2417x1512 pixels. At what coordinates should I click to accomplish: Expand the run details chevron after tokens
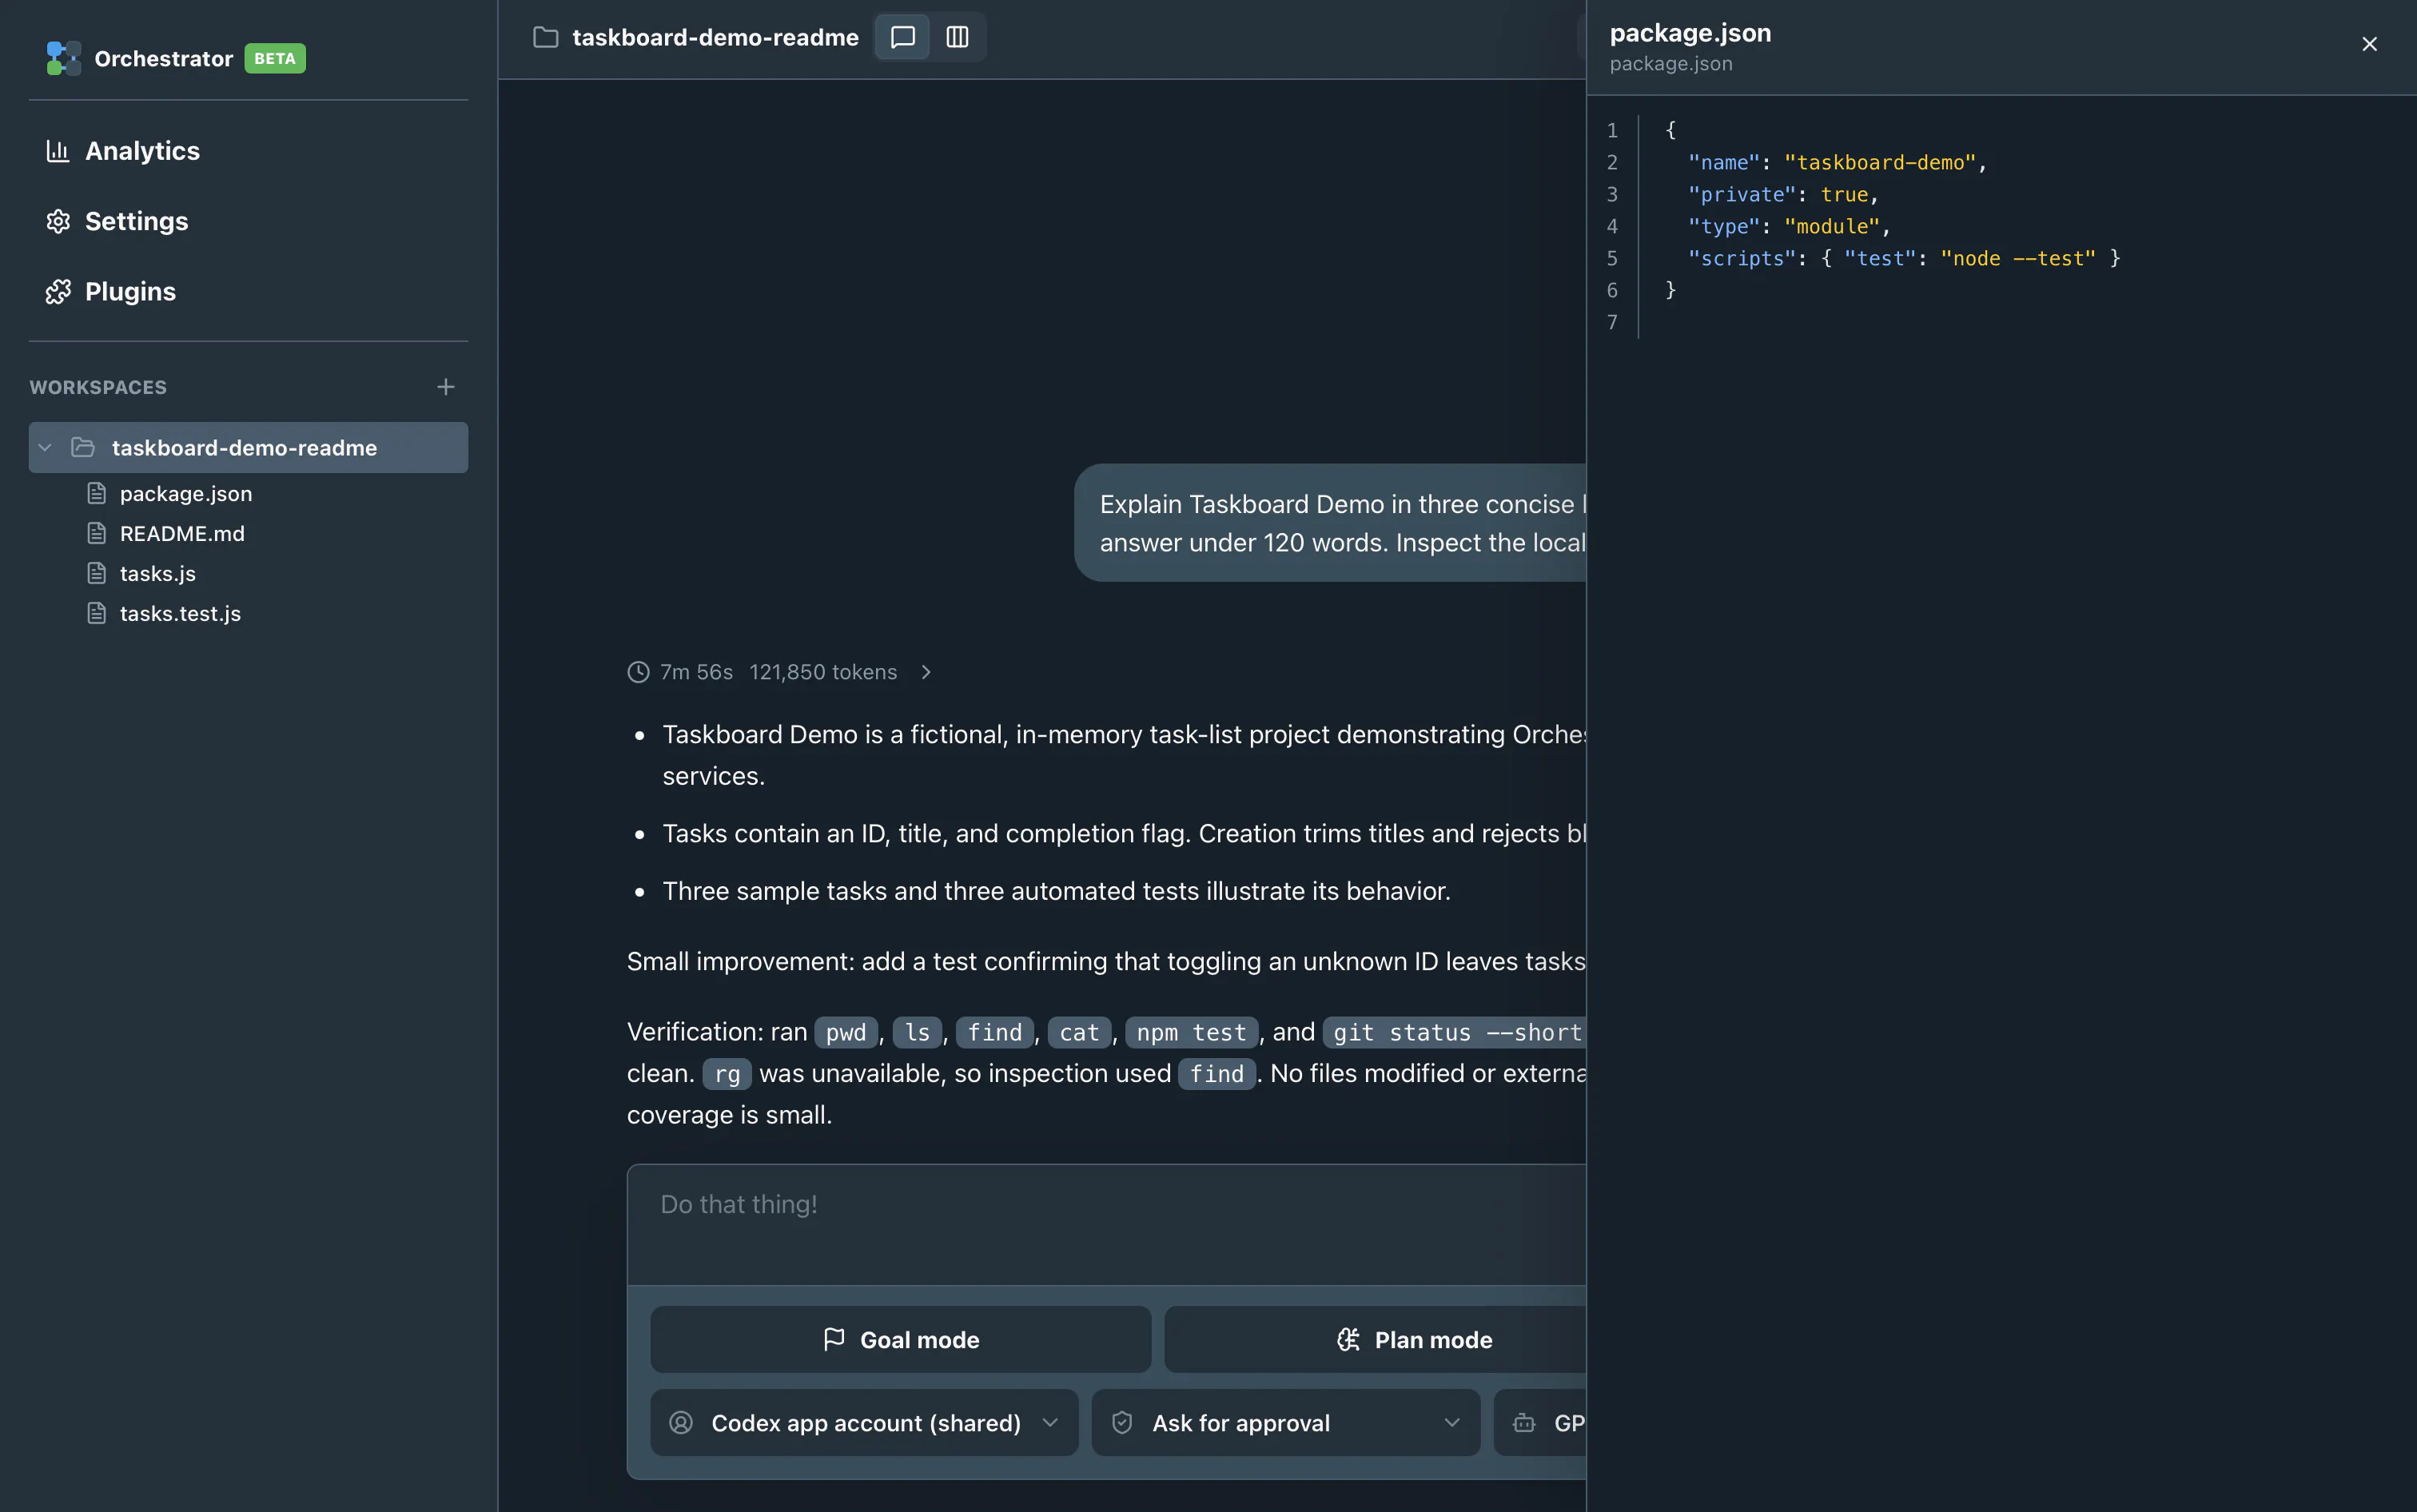pos(926,672)
